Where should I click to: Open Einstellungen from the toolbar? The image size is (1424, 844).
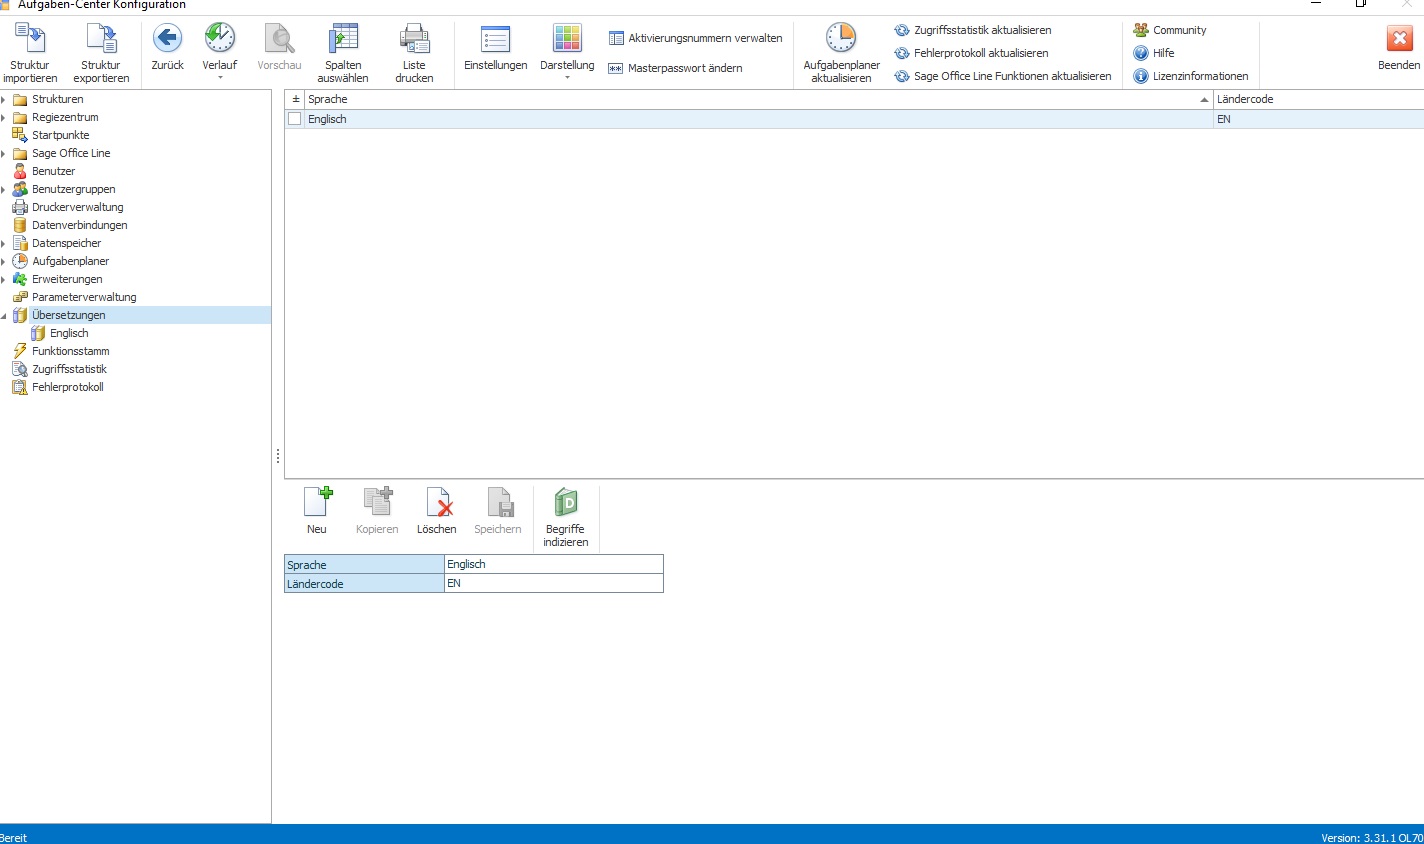pyautogui.click(x=495, y=39)
